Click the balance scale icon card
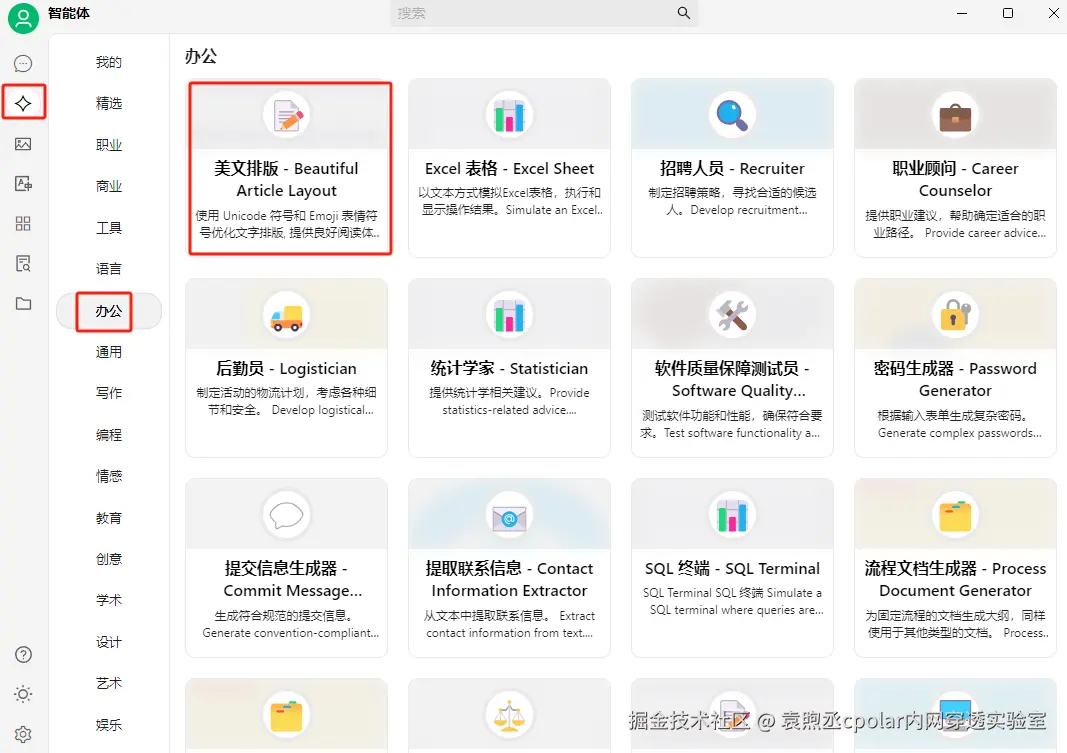 [510, 716]
